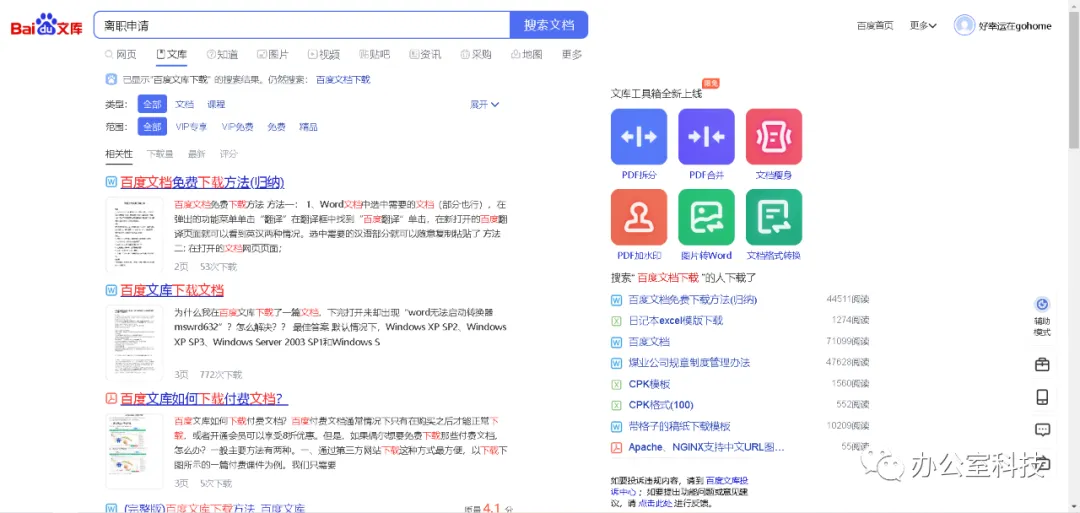Image resolution: width=1080 pixels, height=513 pixels.
Task: Open the 文档瘦身 tool icon
Action: [773, 136]
